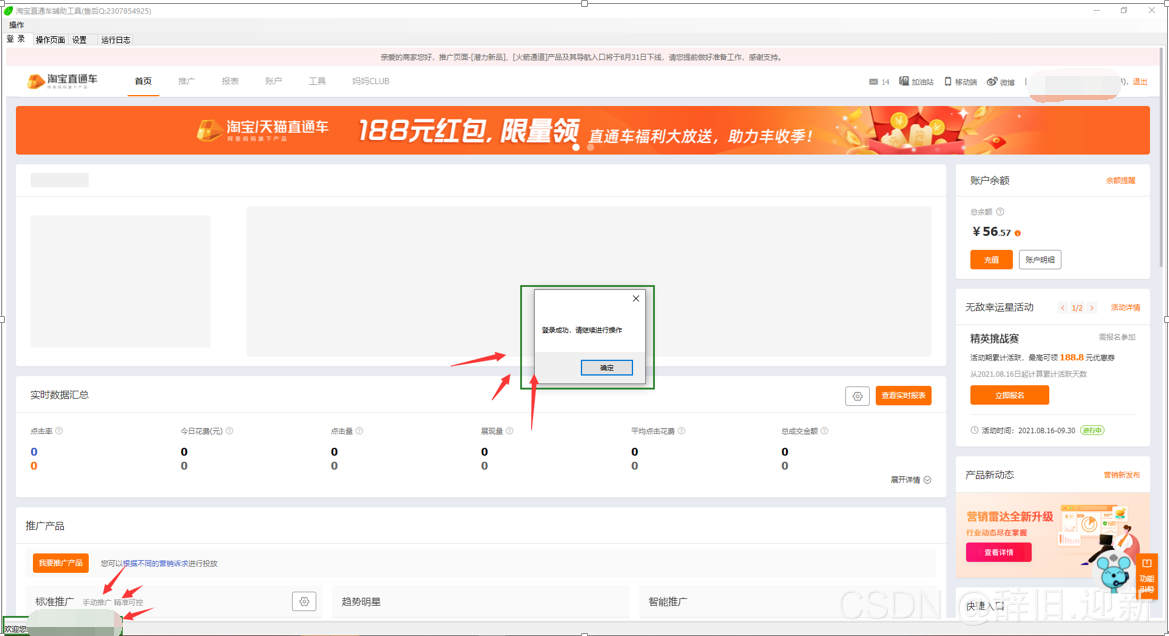Screen dimensions: 1169x636
Task: Click the top announcement notice bar
Action: tap(582, 57)
